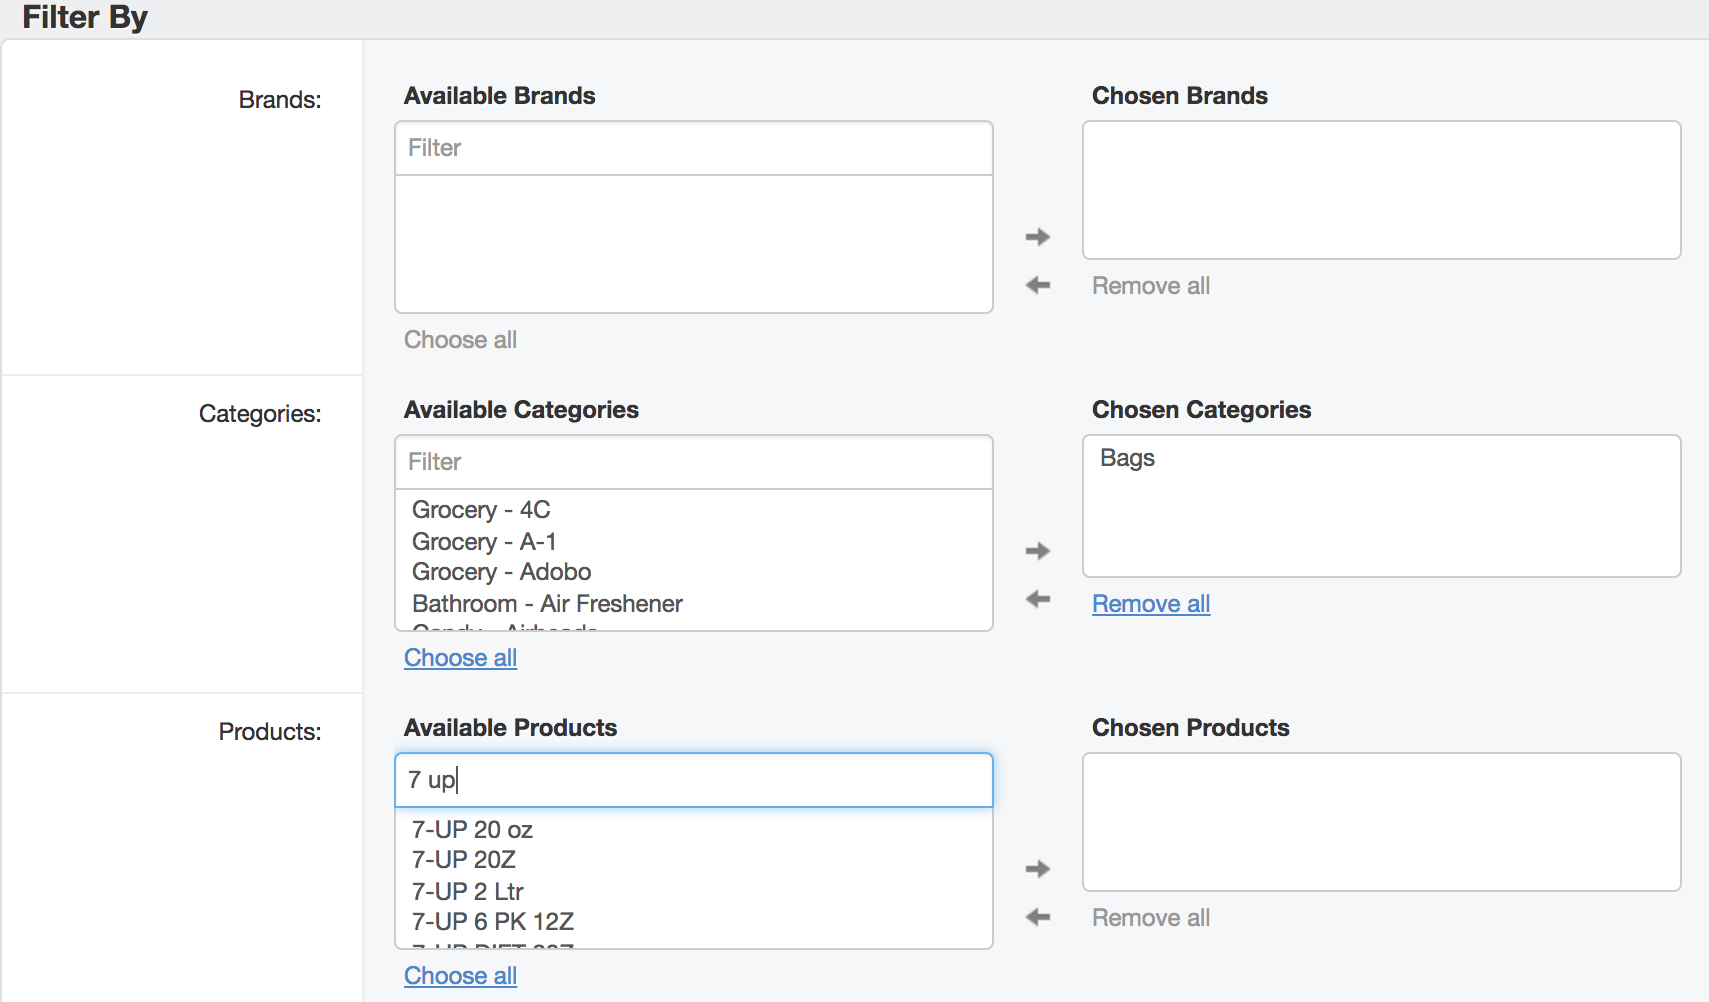
Task: Remove all chosen categories
Action: pos(1151,604)
